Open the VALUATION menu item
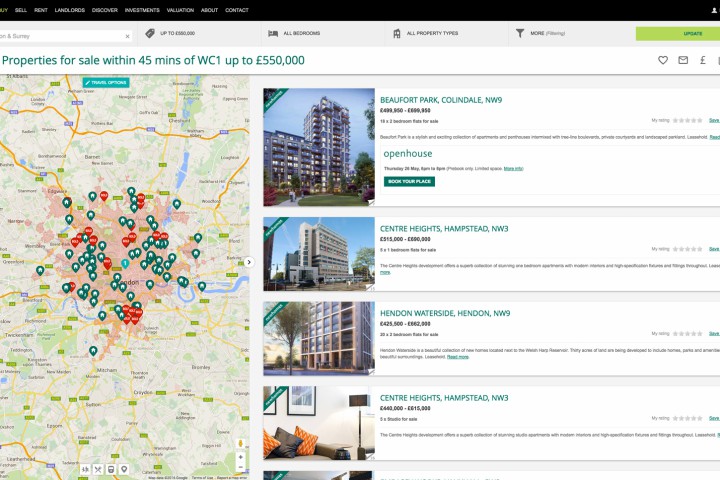This screenshot has height=480, width=720. pos(180,10)
